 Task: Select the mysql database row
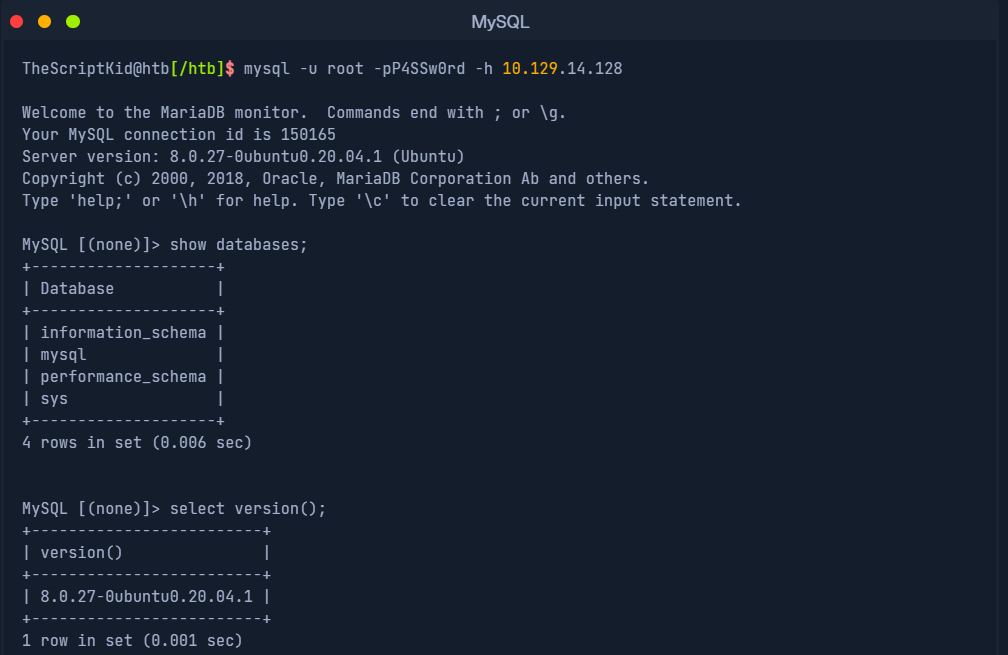click(123, 355)
